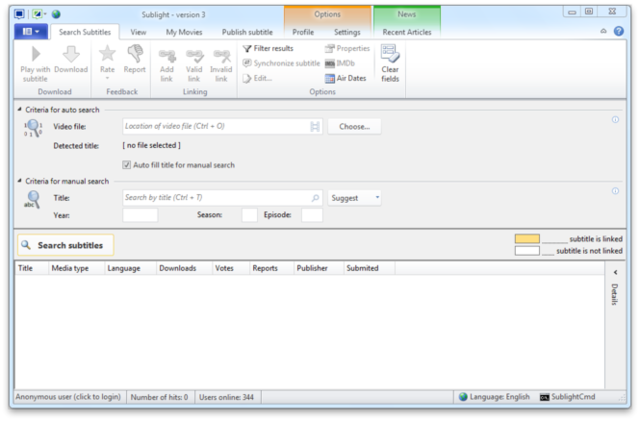Open the blue application menu button

[31, 31]
